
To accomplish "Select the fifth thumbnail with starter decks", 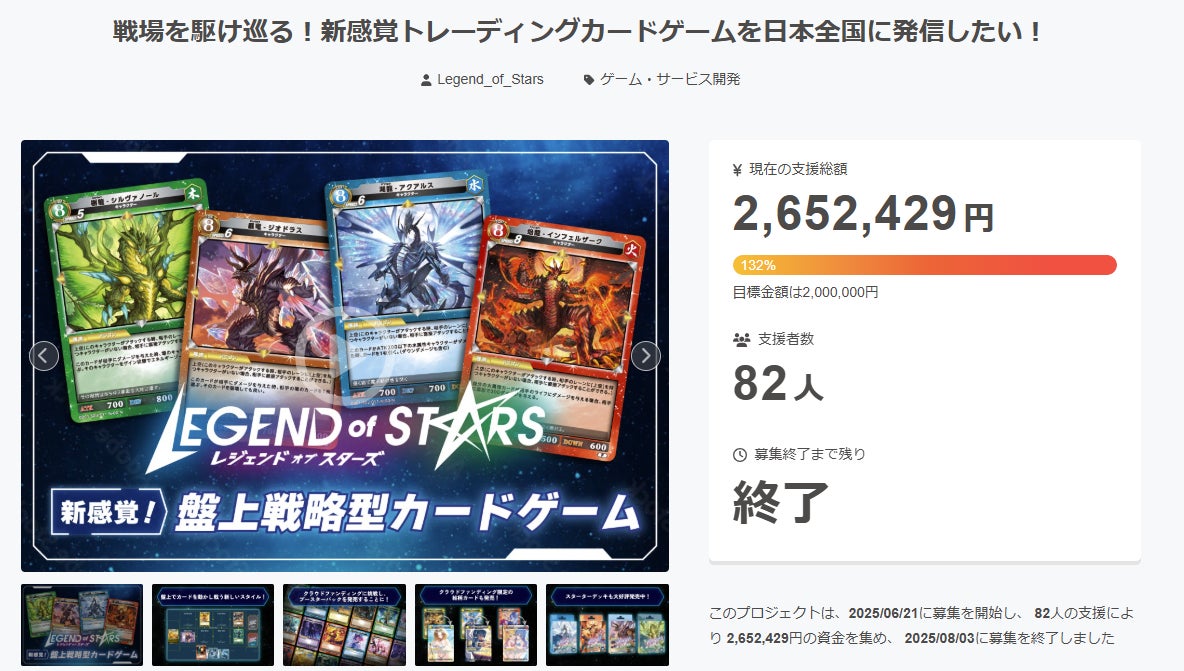I will [x=607, y=625].
